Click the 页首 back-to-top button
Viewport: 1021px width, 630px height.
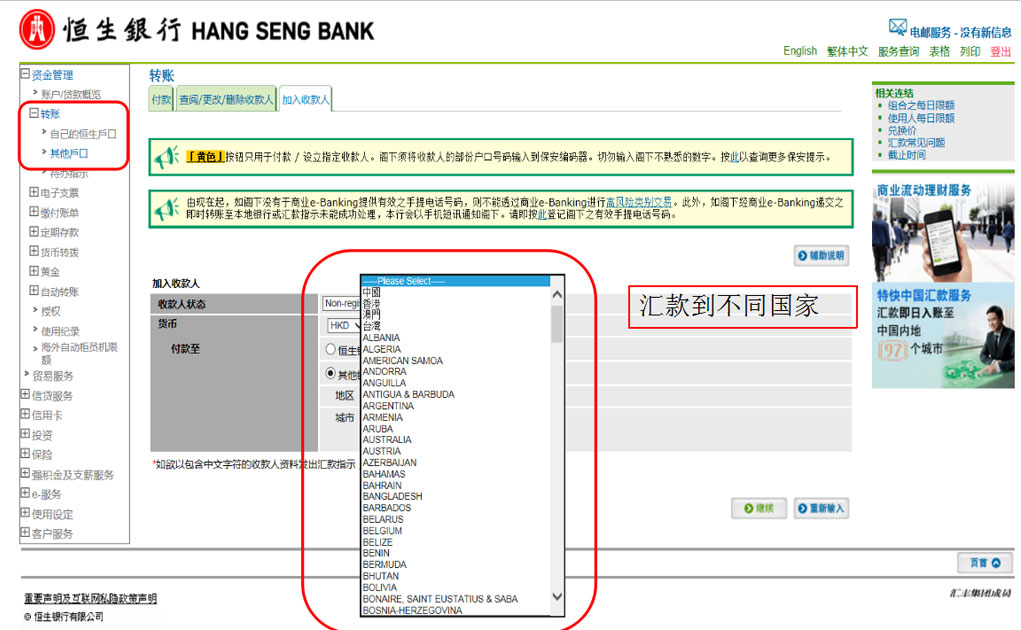(984, 563)
